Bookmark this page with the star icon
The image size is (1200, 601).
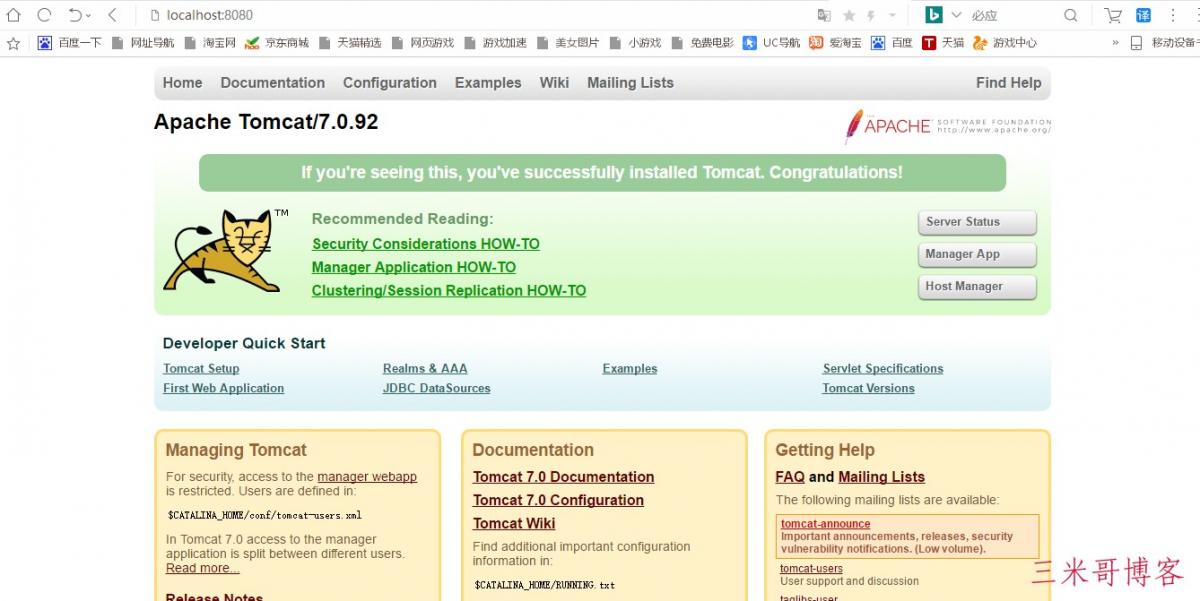(x=849, y=15)
